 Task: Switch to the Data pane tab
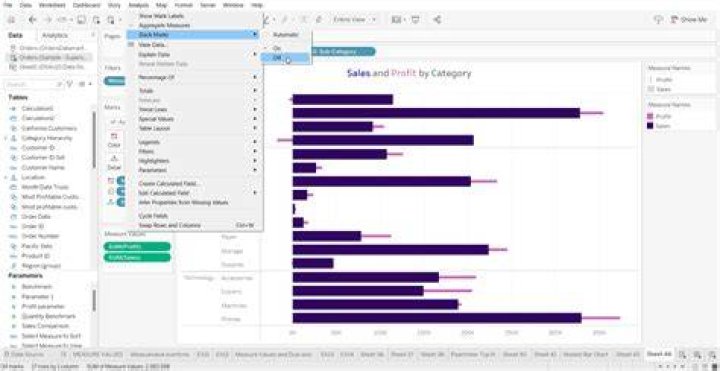16,35
